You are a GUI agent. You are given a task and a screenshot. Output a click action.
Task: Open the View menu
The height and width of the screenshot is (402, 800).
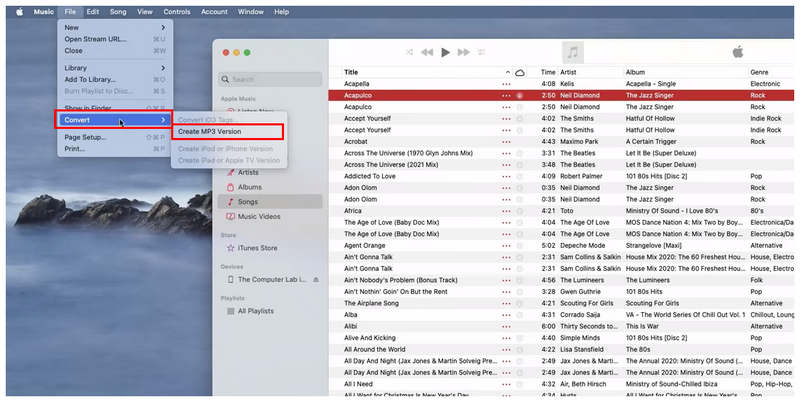coord(145,12)
